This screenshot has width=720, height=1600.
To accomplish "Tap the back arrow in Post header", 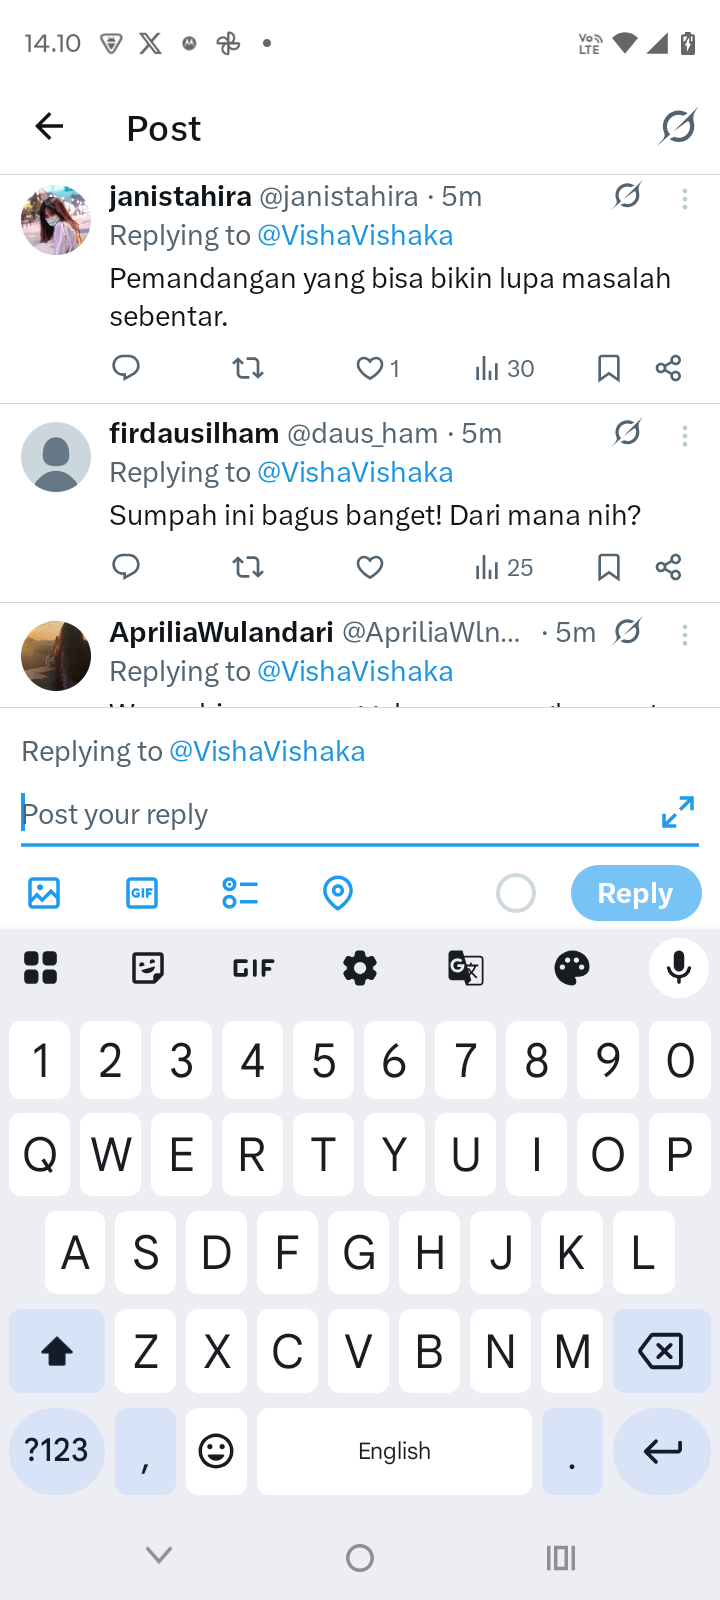I will click(49, 127).
